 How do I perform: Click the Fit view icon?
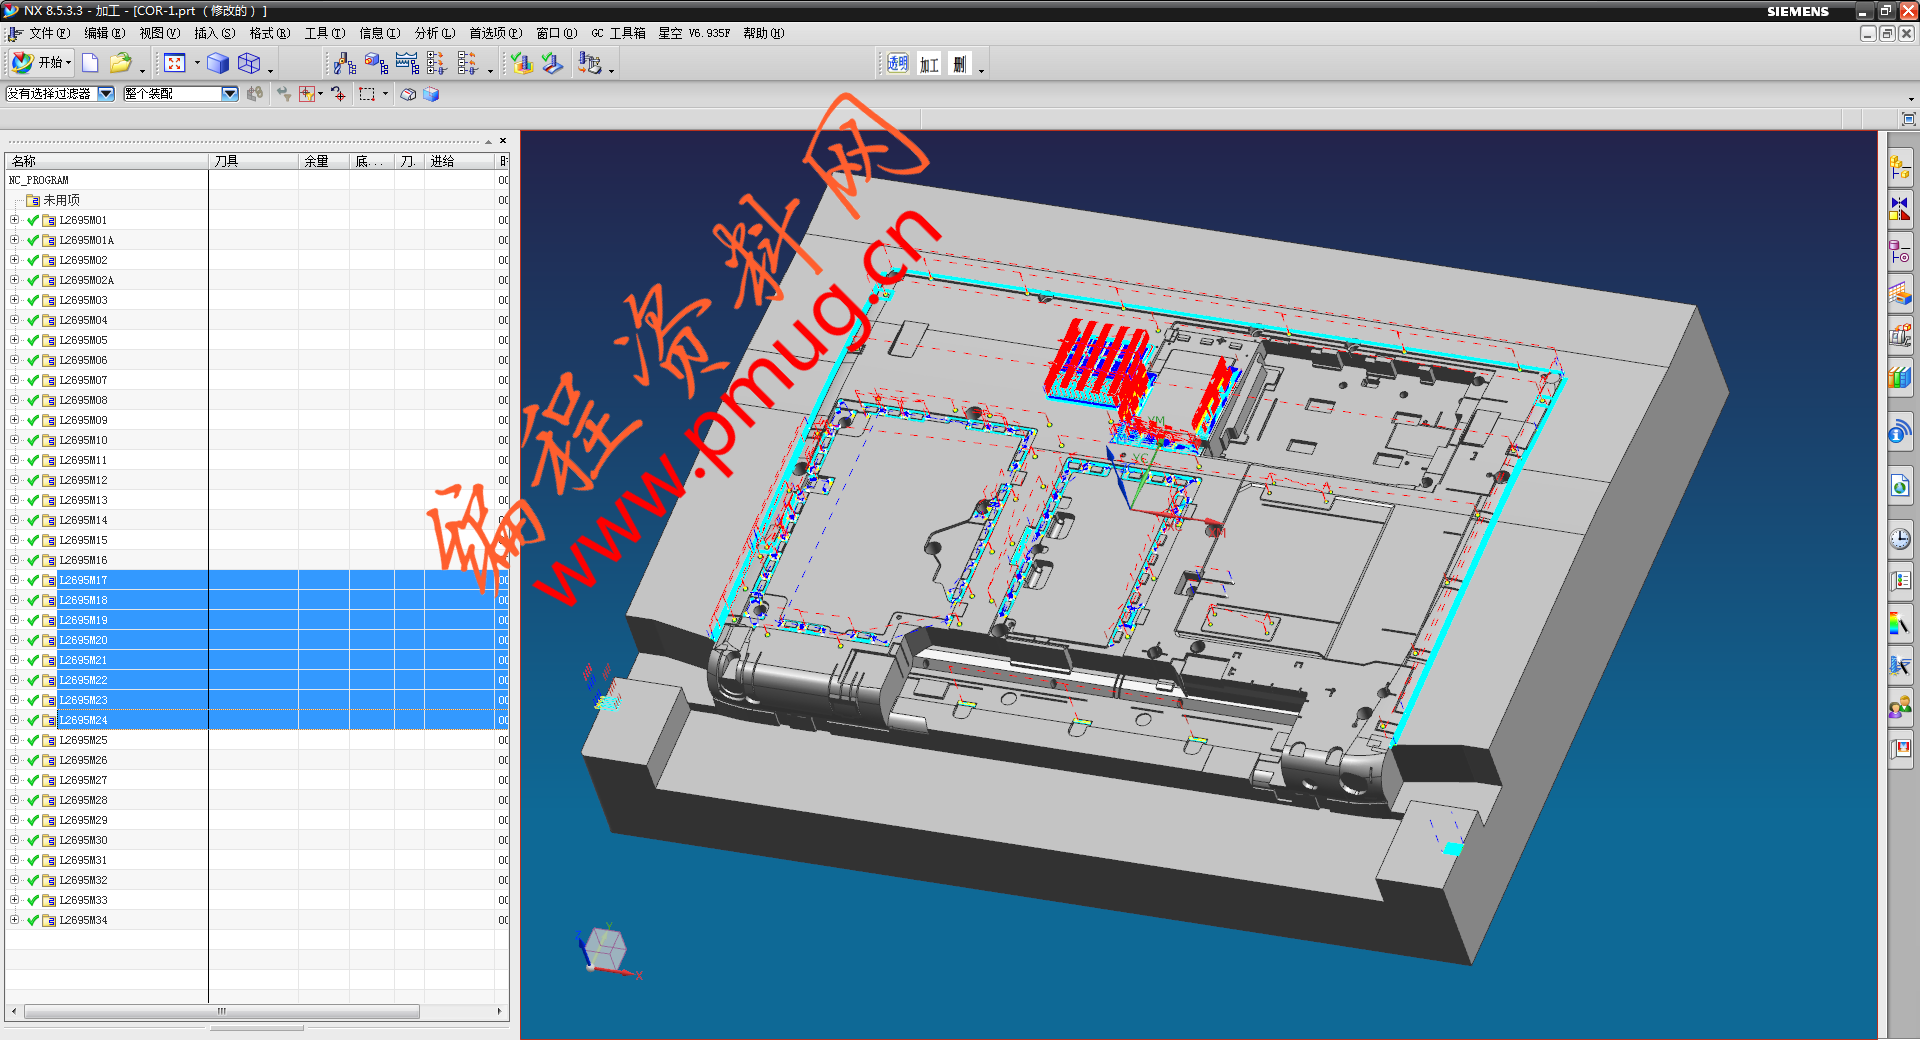[175, 63]
